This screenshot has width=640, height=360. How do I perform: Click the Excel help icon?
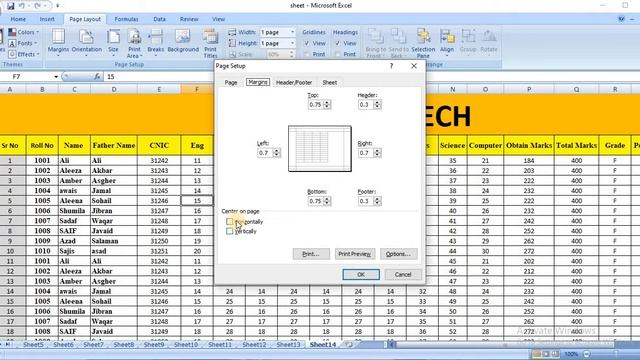[x=621, y=19]
